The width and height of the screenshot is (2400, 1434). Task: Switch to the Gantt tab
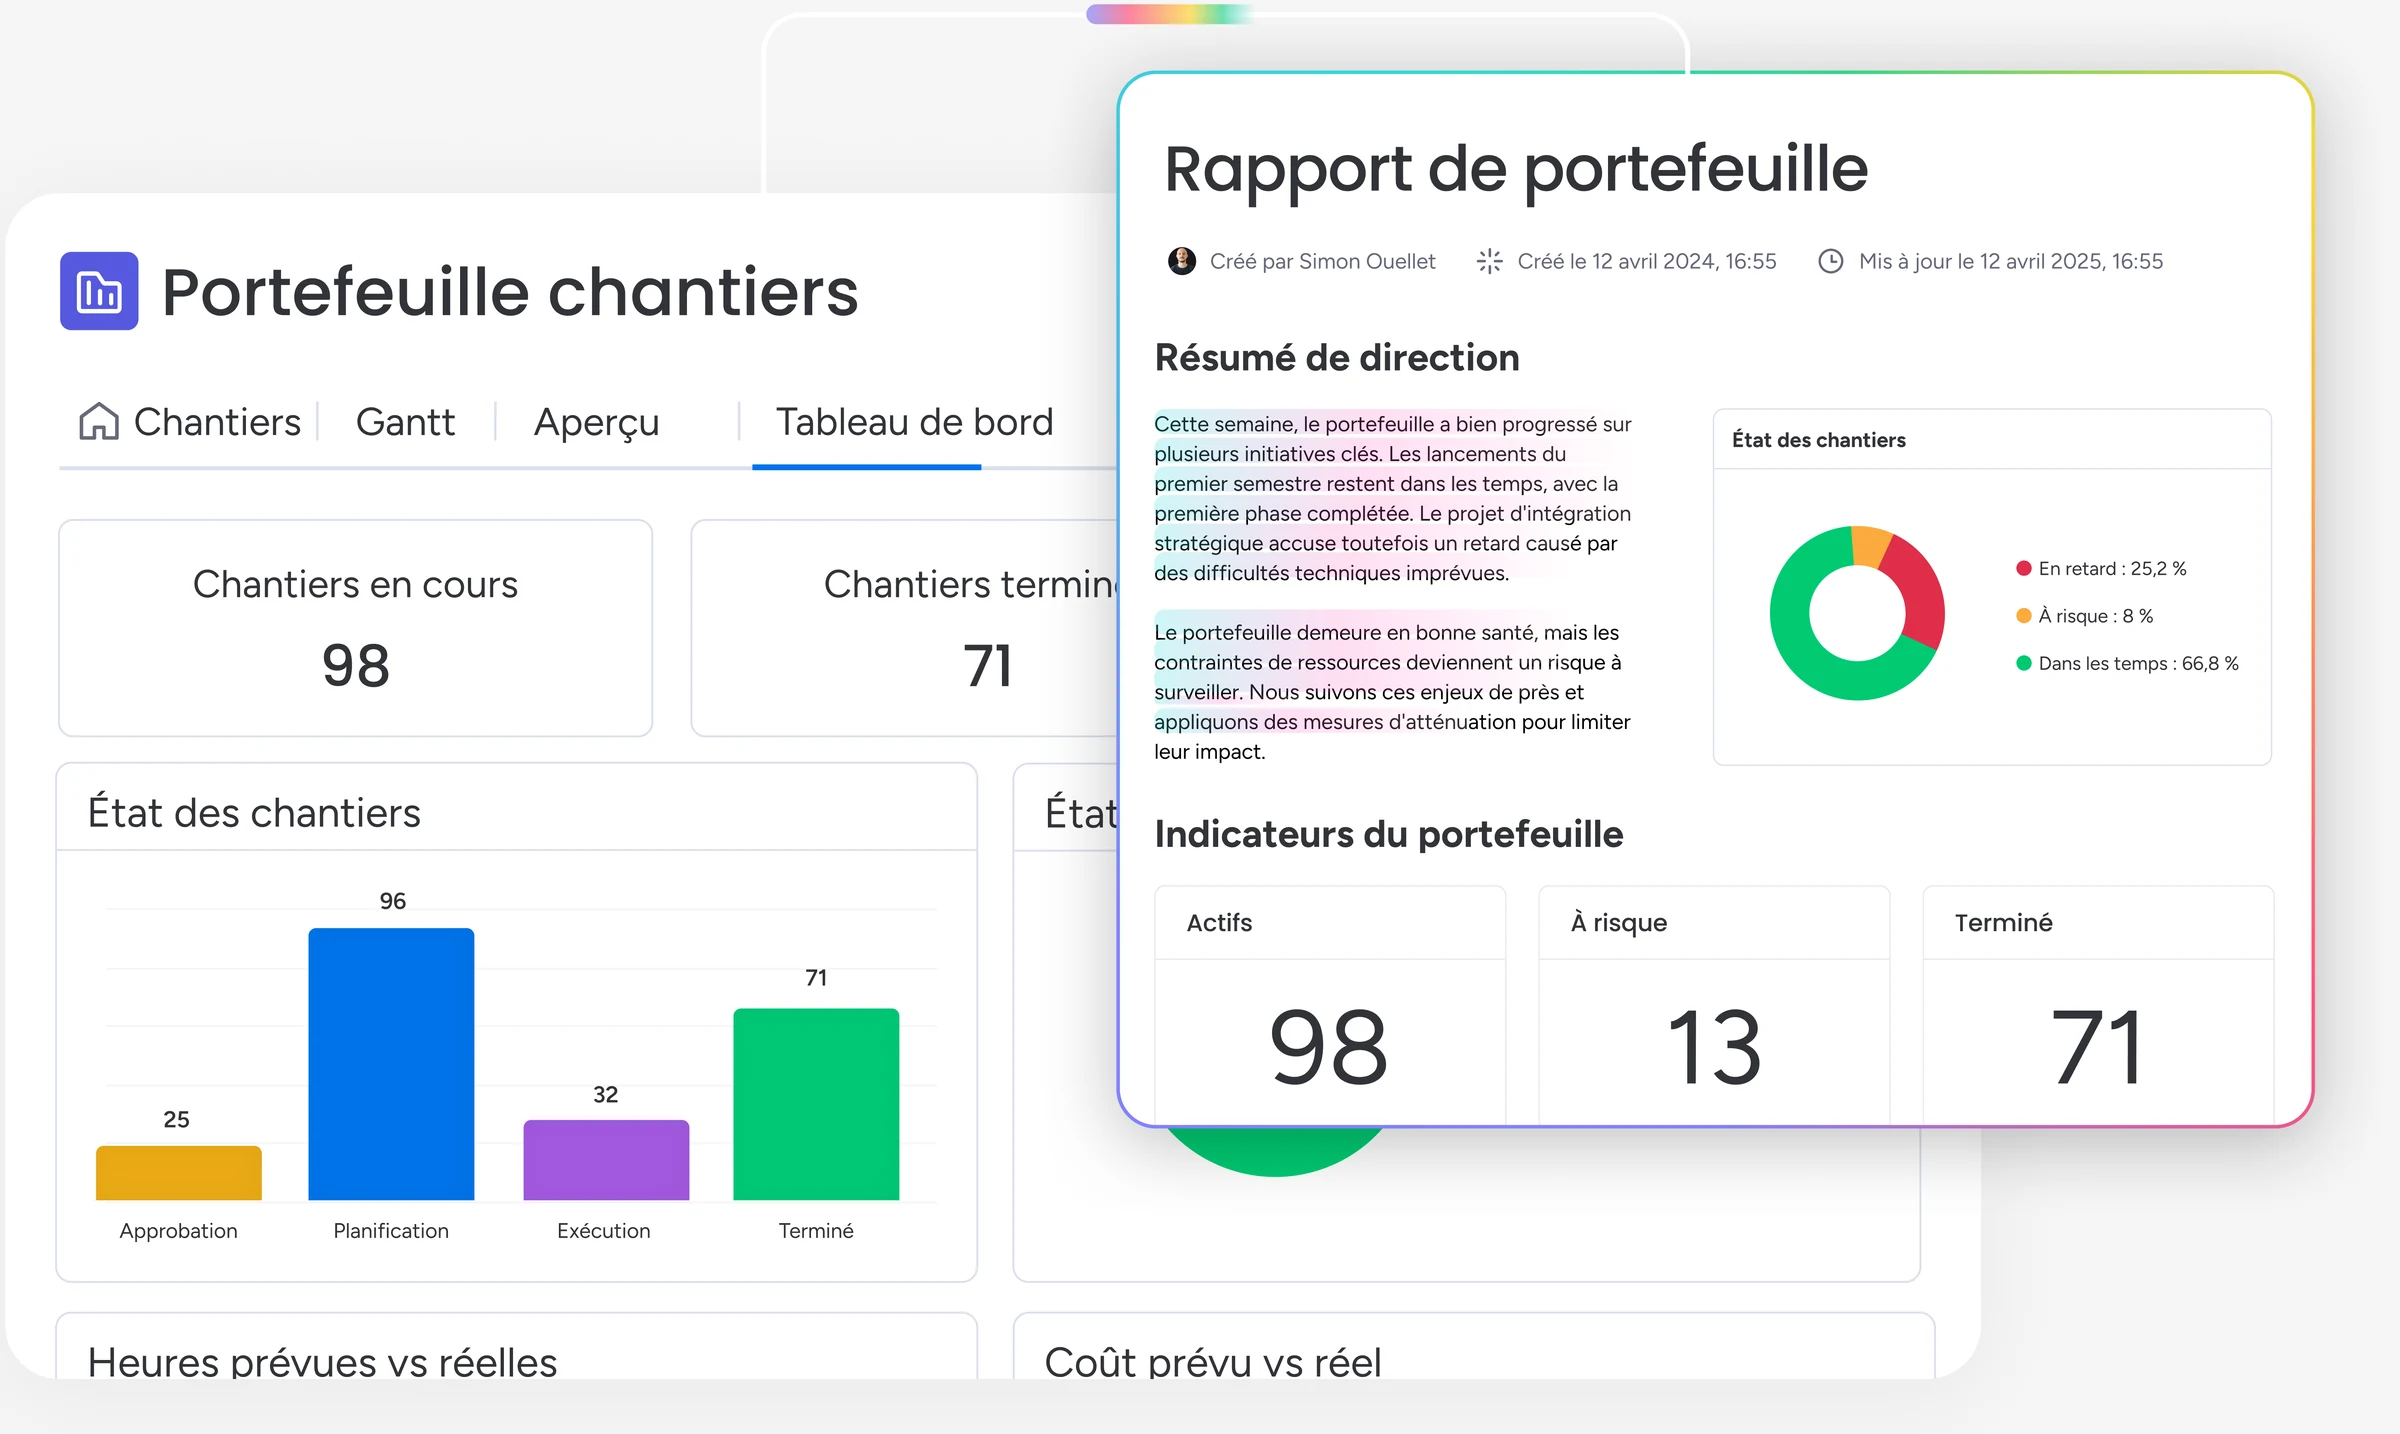(405, 422)
